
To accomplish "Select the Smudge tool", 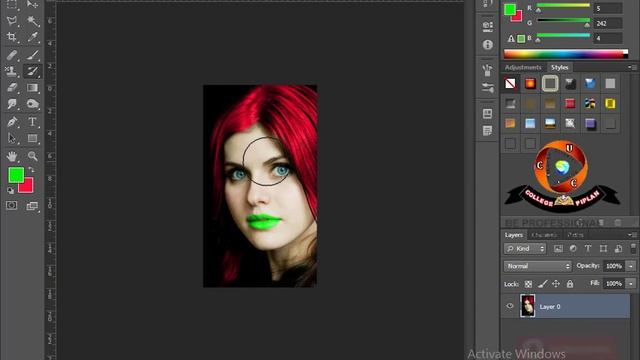I will pos(12,104).
